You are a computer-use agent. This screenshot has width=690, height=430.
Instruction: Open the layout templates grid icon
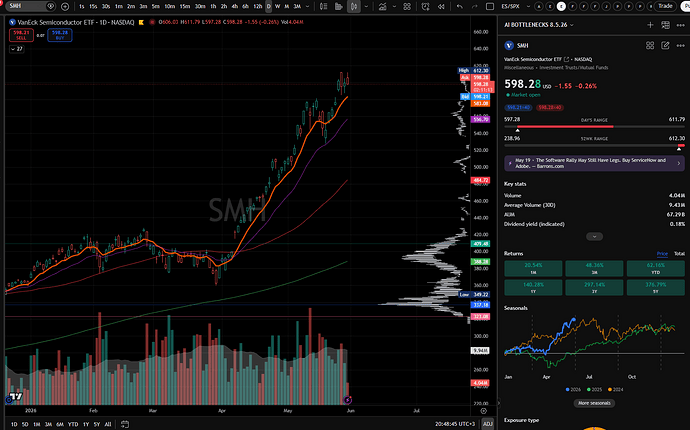407,6
